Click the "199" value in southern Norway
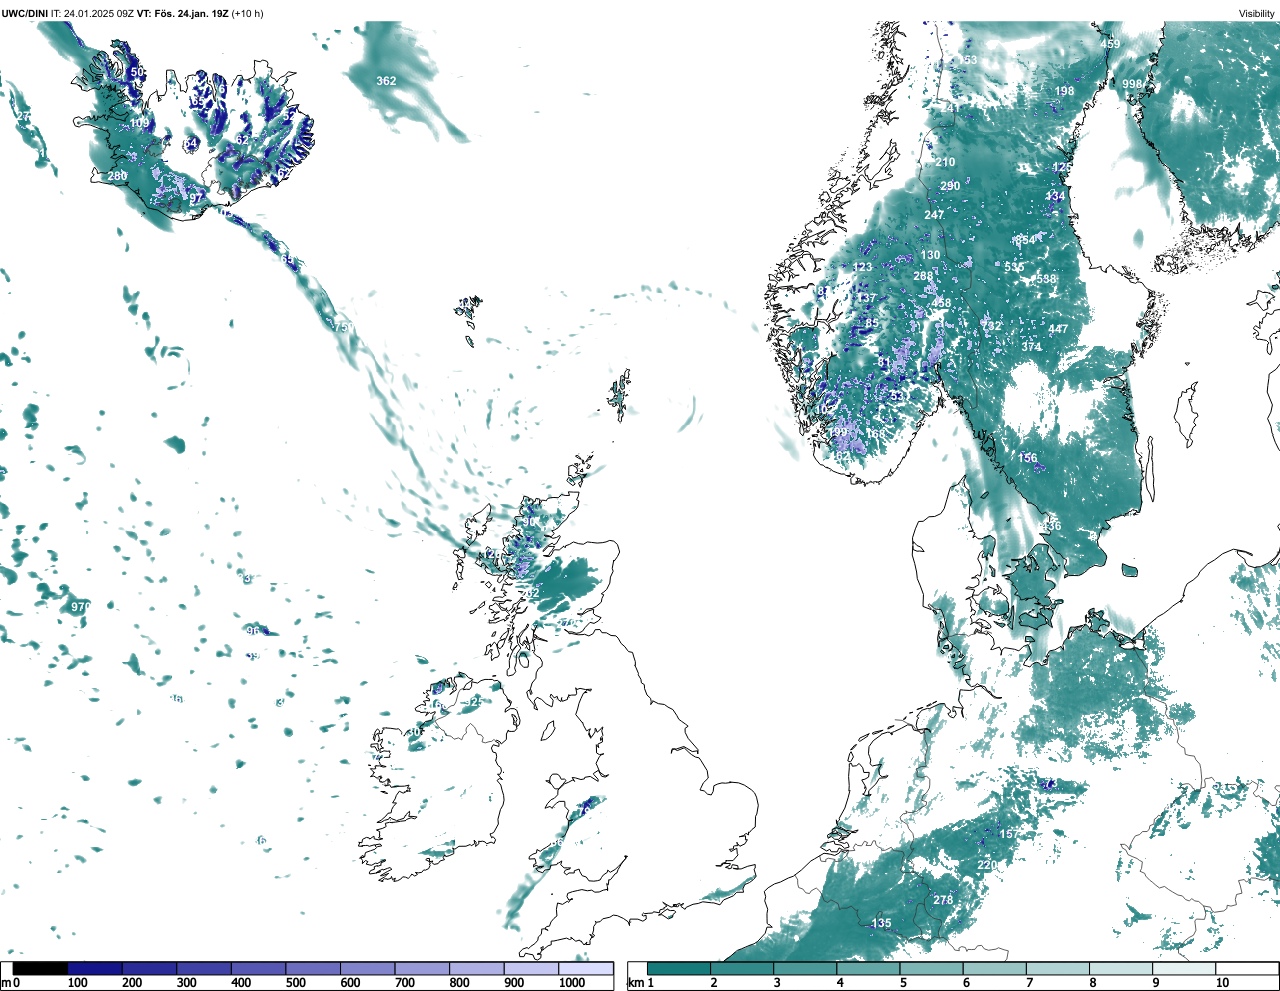Screen dimensions: 1280x991 838,432
